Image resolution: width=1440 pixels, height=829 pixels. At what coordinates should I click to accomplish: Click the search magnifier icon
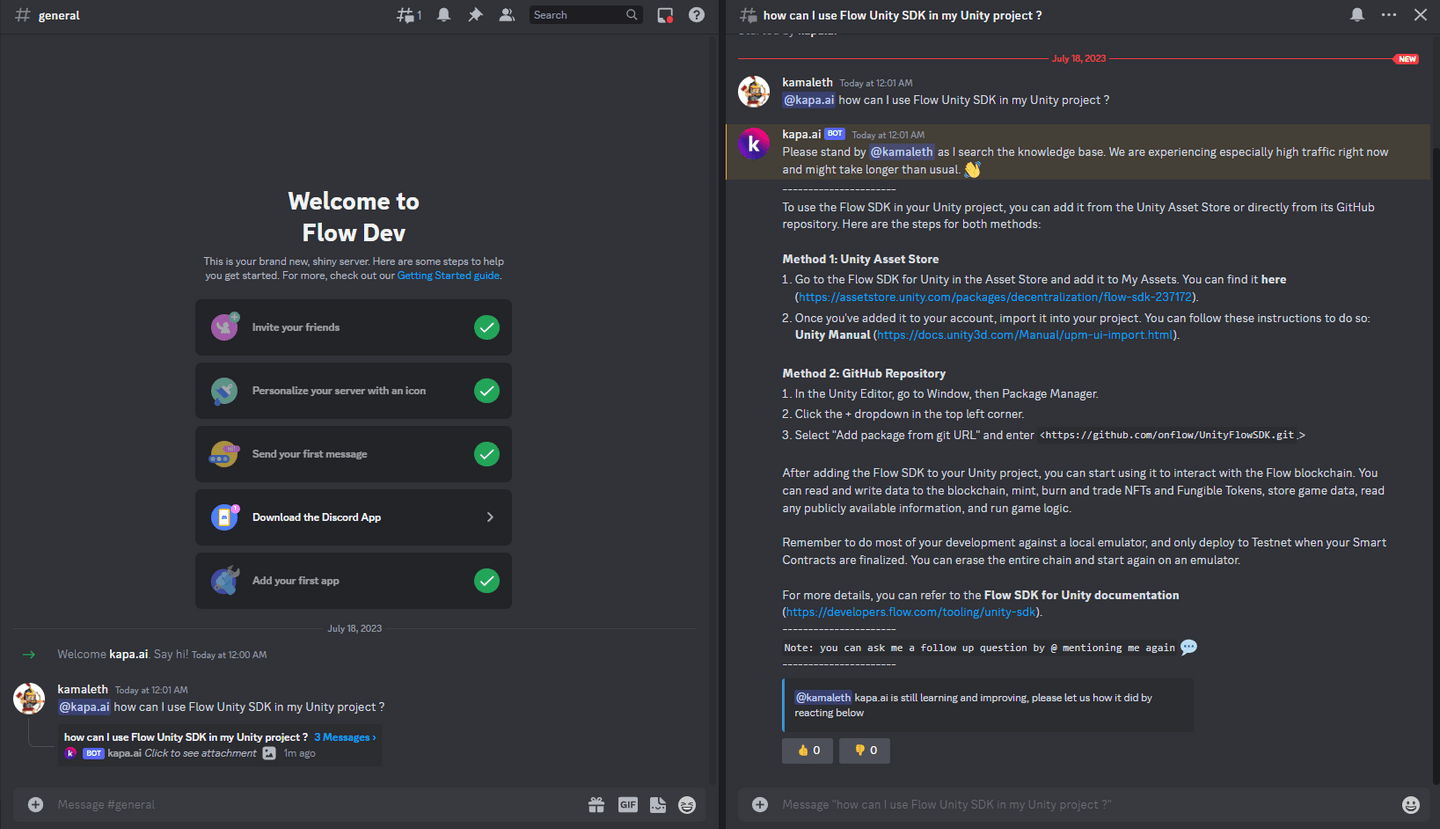click(632, 15)
